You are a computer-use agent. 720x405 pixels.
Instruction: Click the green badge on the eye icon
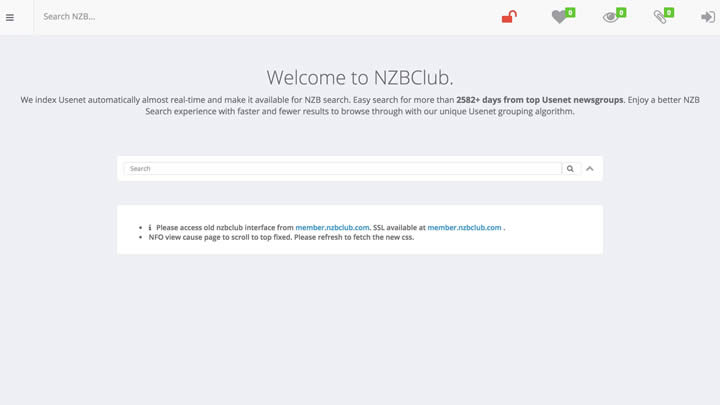[621, 12]
